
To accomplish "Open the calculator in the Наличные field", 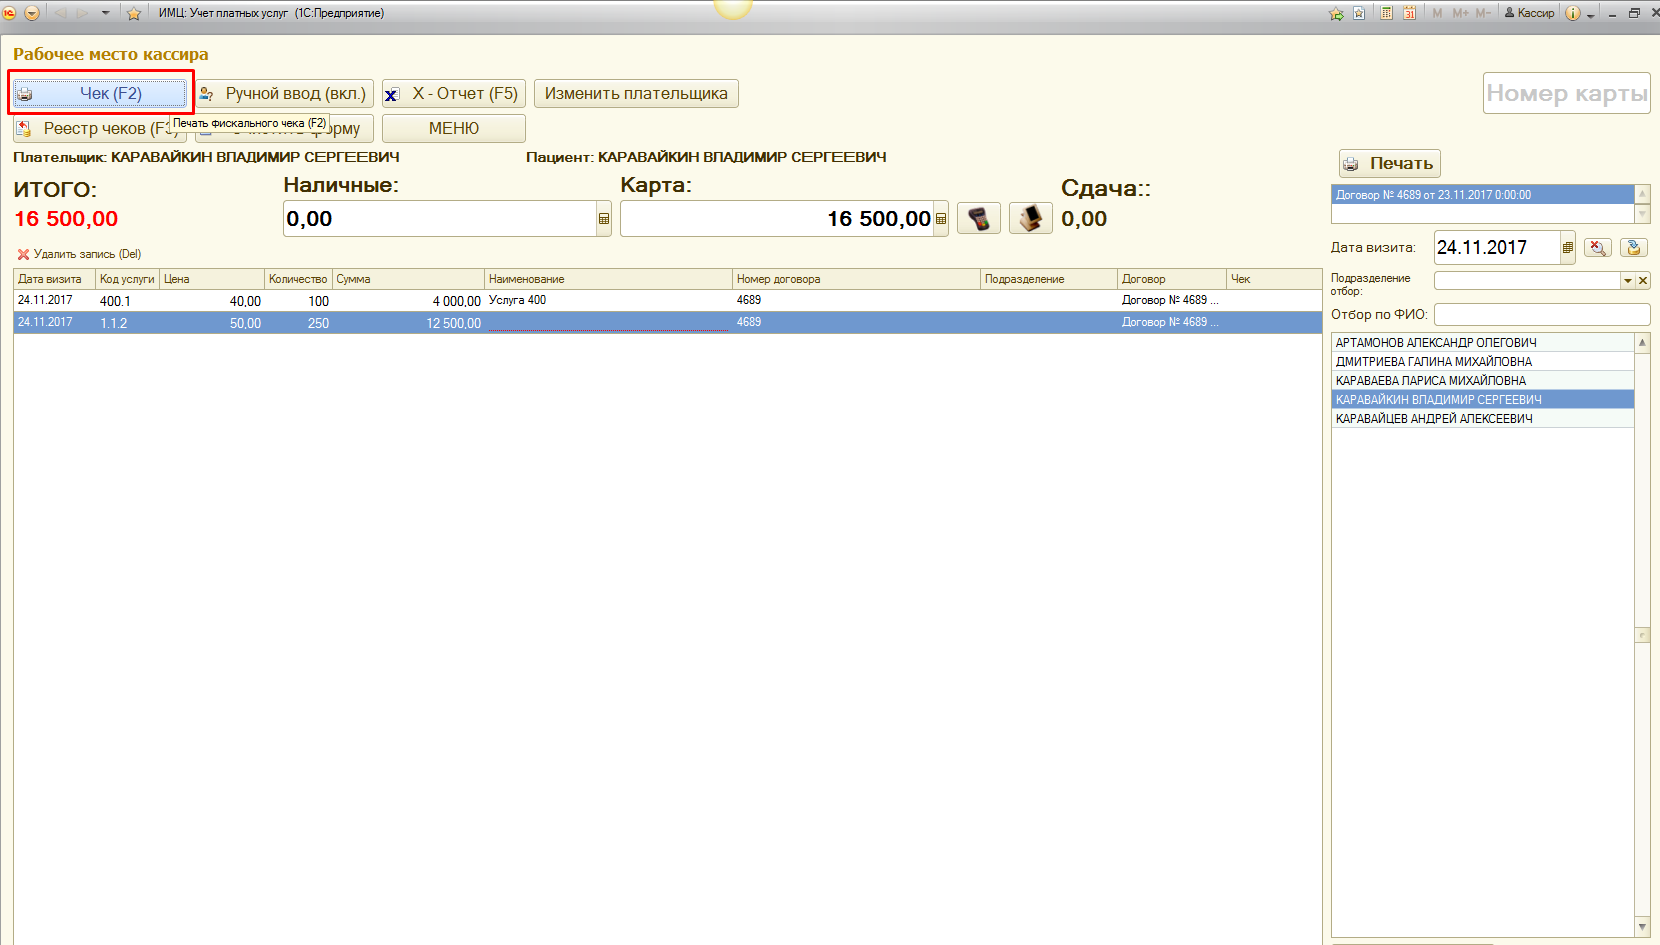I will click(604, 219).
